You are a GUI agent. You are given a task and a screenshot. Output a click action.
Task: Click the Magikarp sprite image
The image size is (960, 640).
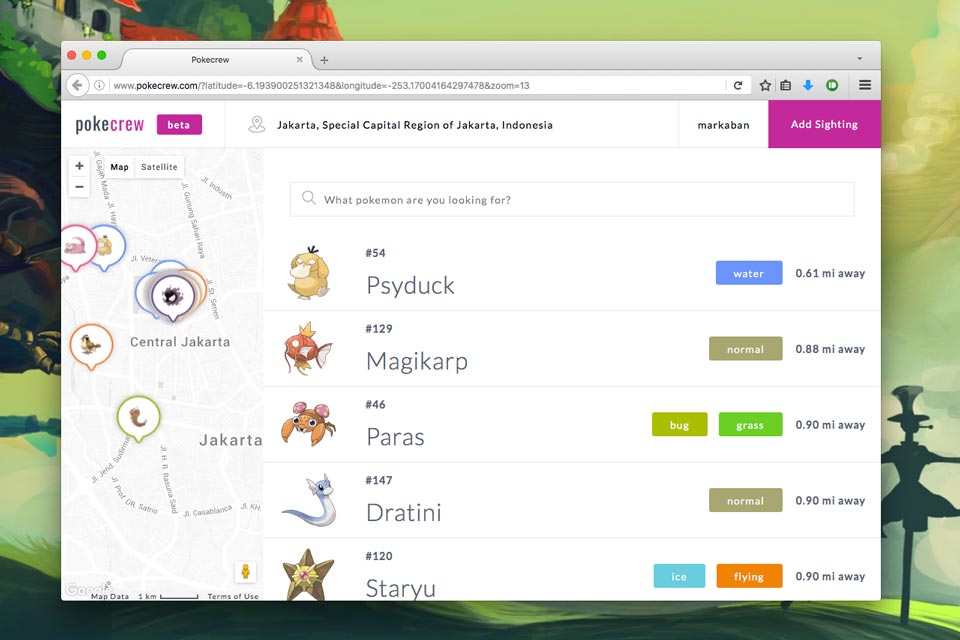[x=307, y=348]
